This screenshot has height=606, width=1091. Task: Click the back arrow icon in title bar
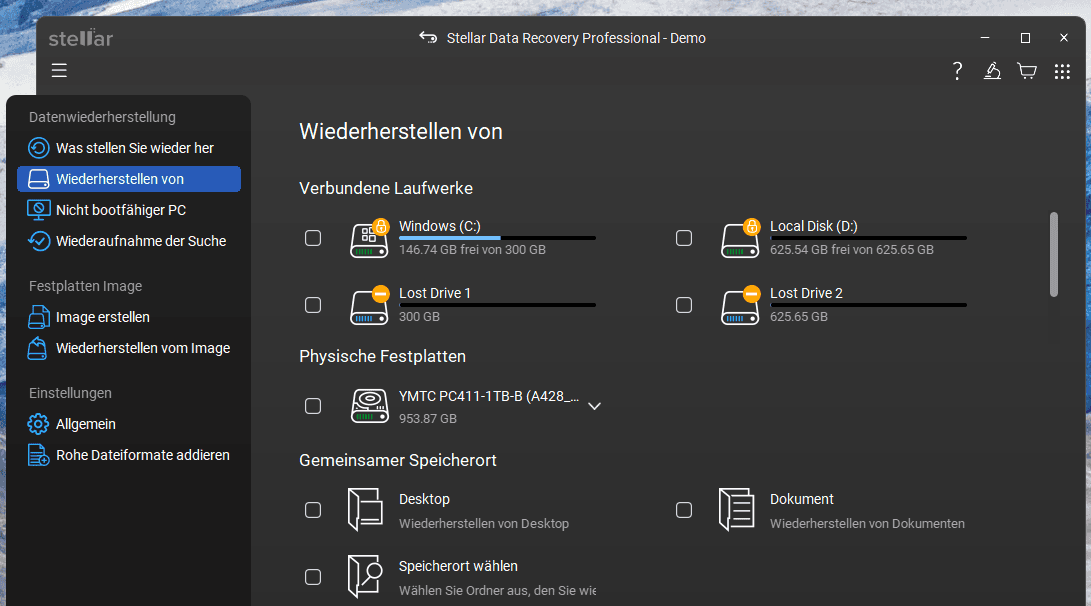(x=428, y=38)
